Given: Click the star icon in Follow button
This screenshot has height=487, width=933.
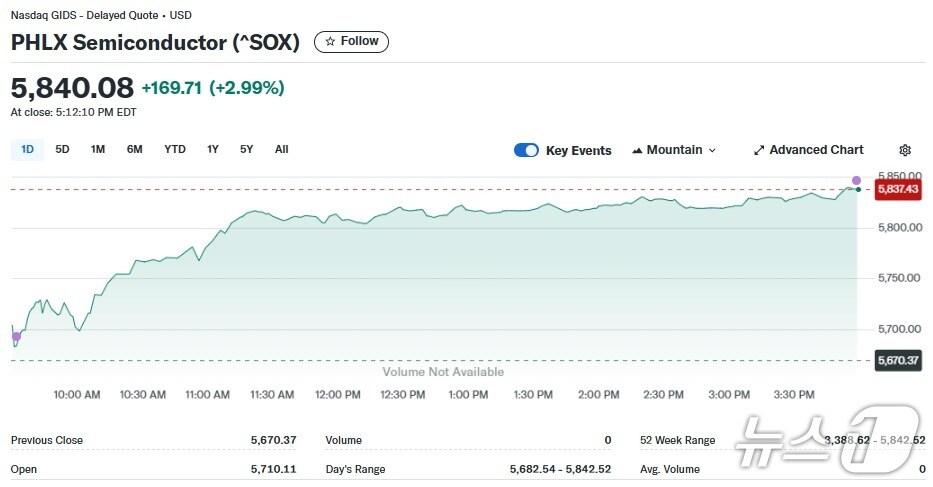Looking at the screenshot, I should pos(330,42).
